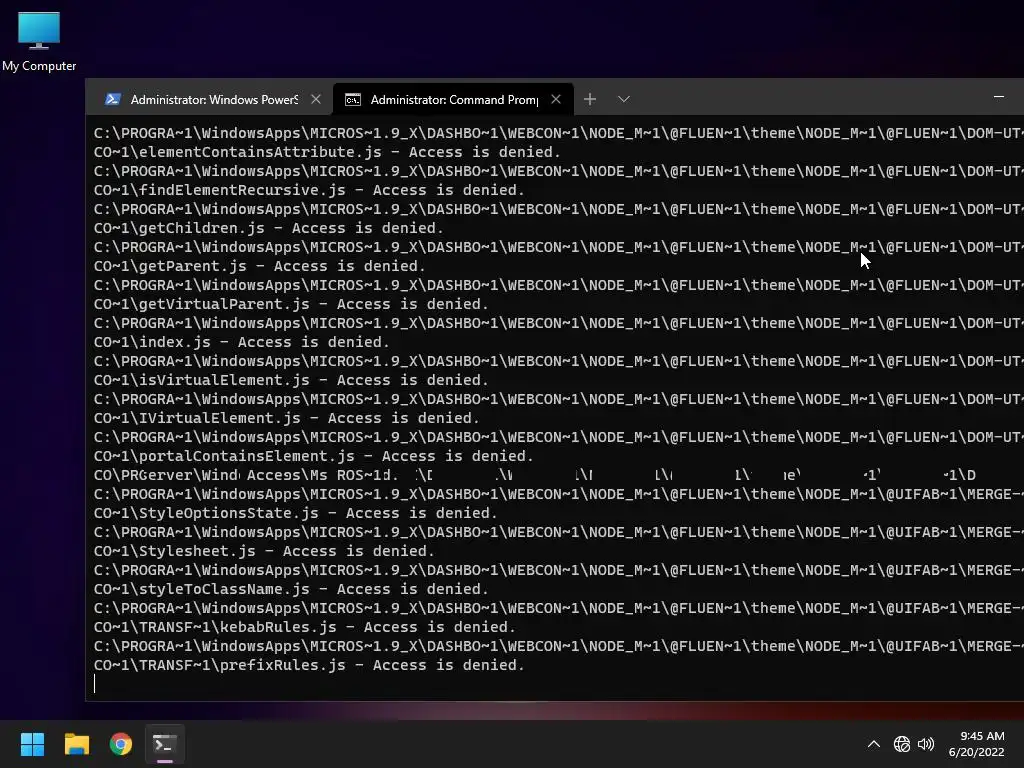Click the terminal cursor input line
The height and width of the screenshot is (768, 1024).
pyautogui.click(x=95, y=684)
